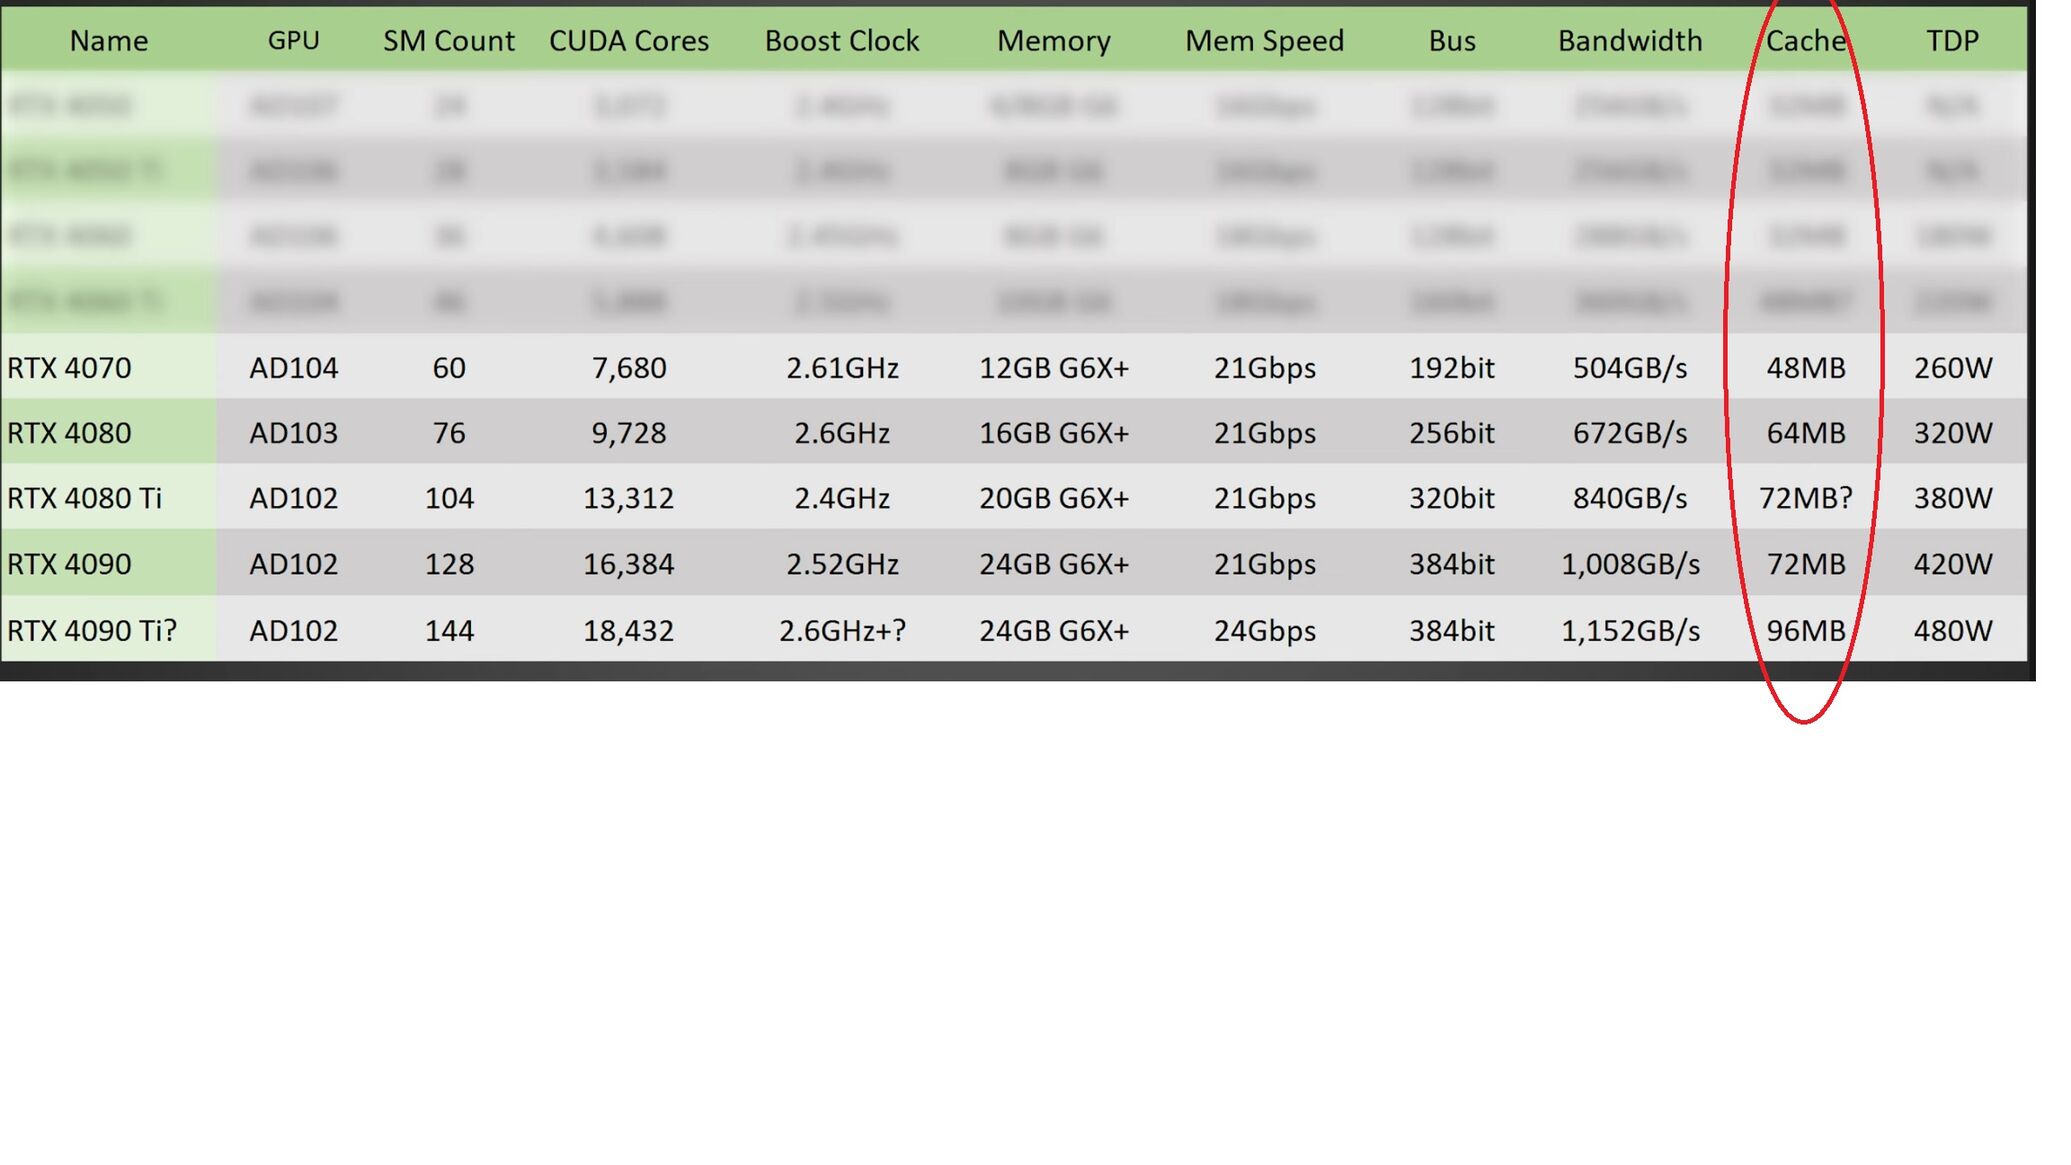Select the RTX 4070 name cell
2071x1165 pixels.
tap(69, 368)
